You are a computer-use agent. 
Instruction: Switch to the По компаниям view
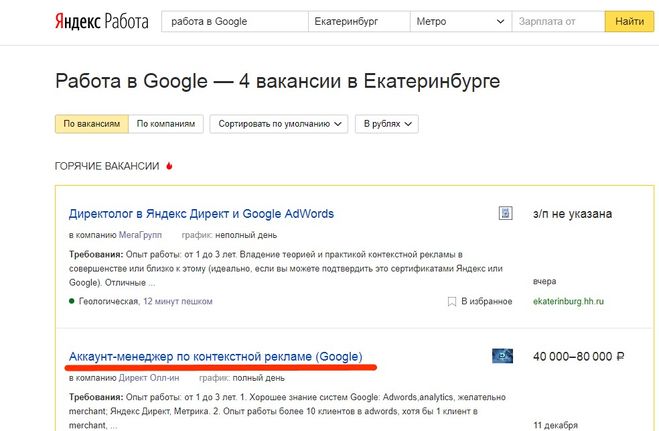[167, 124]
